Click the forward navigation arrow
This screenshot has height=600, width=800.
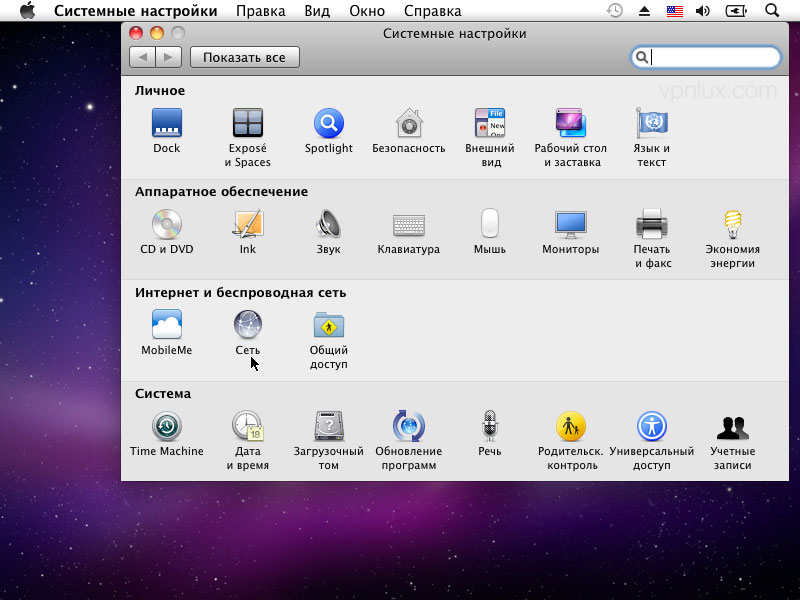point(169,57)
